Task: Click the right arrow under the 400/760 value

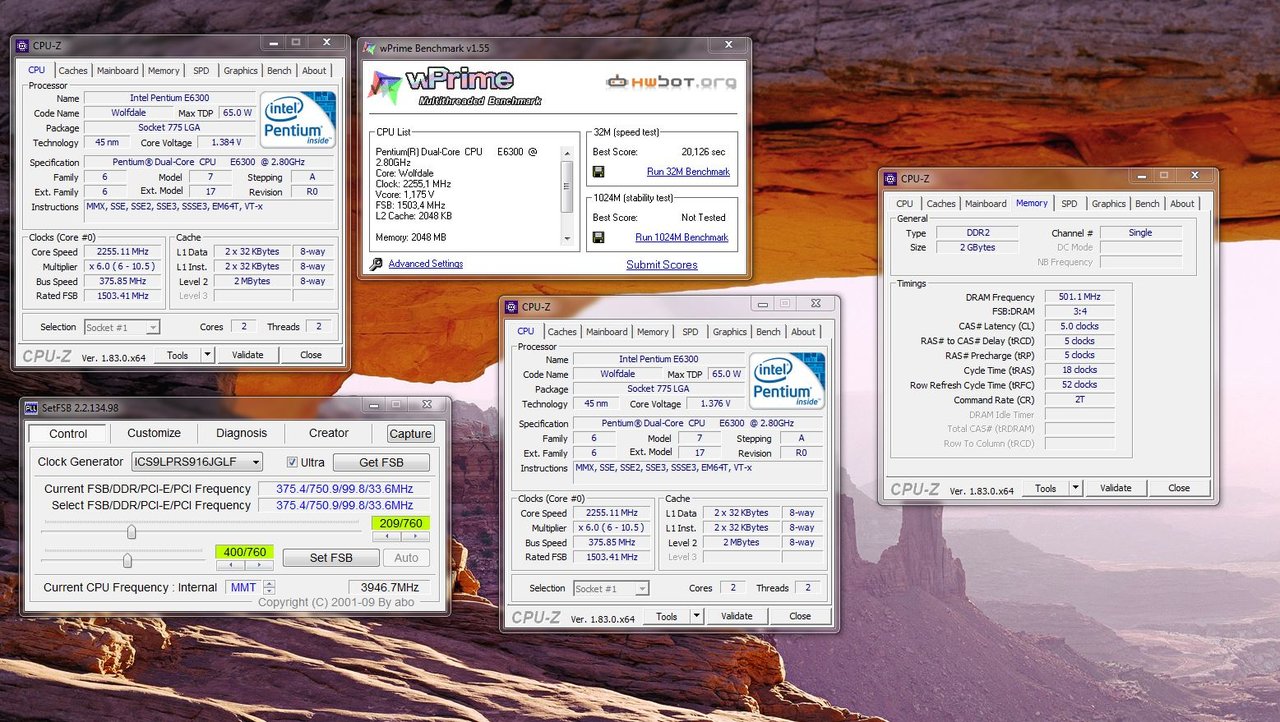Action: (258, 564)
